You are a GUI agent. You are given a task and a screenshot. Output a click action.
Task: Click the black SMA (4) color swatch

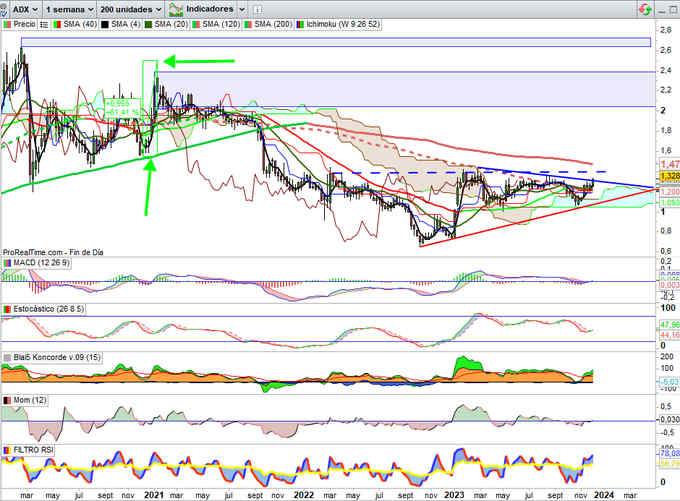coord(105,25)
